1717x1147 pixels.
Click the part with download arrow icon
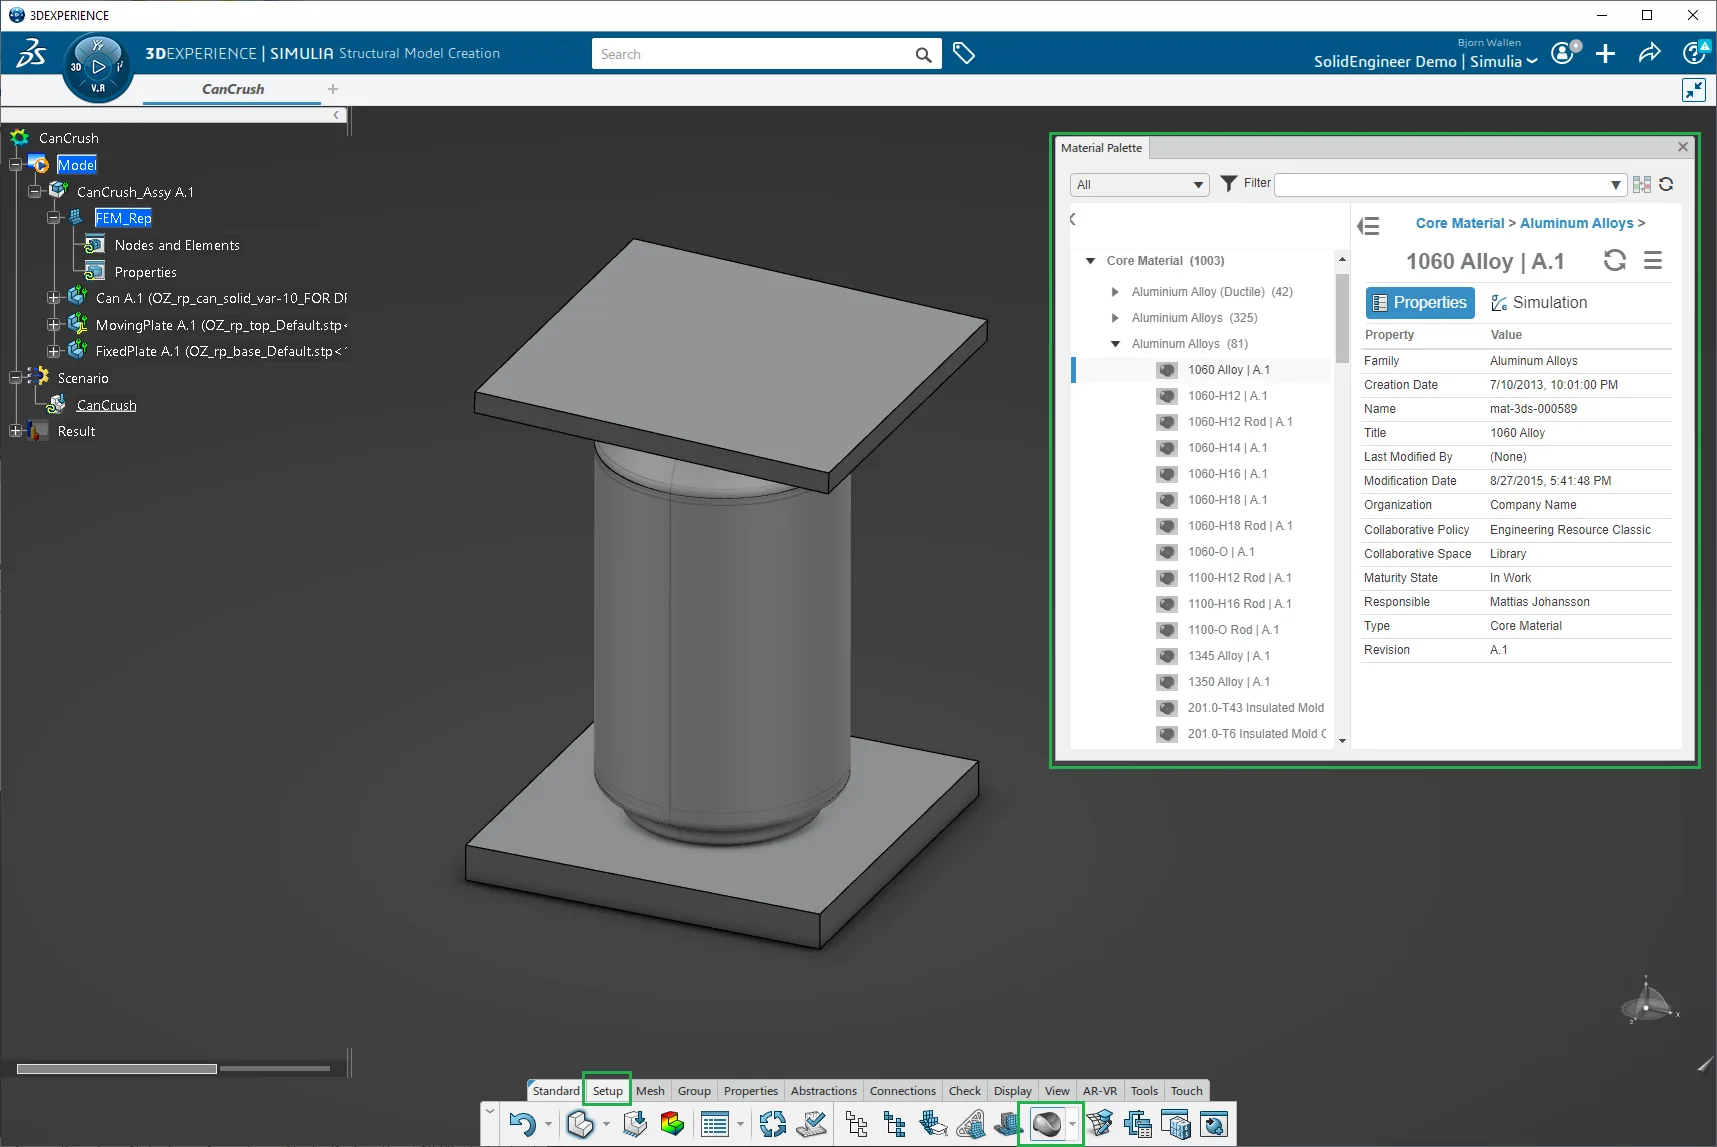coord(635,1124)
